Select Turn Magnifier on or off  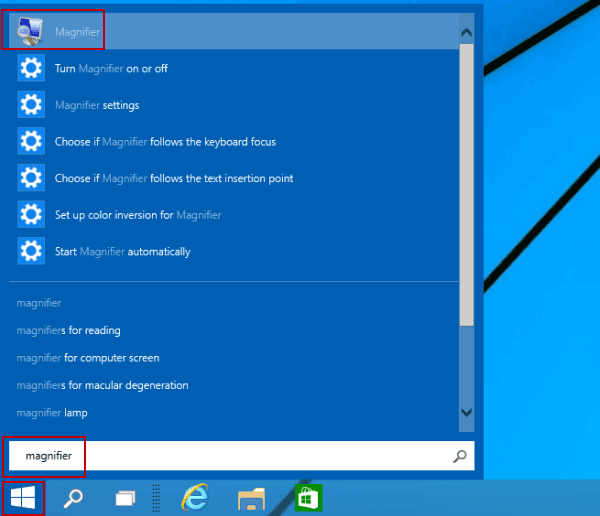(111, 69)
